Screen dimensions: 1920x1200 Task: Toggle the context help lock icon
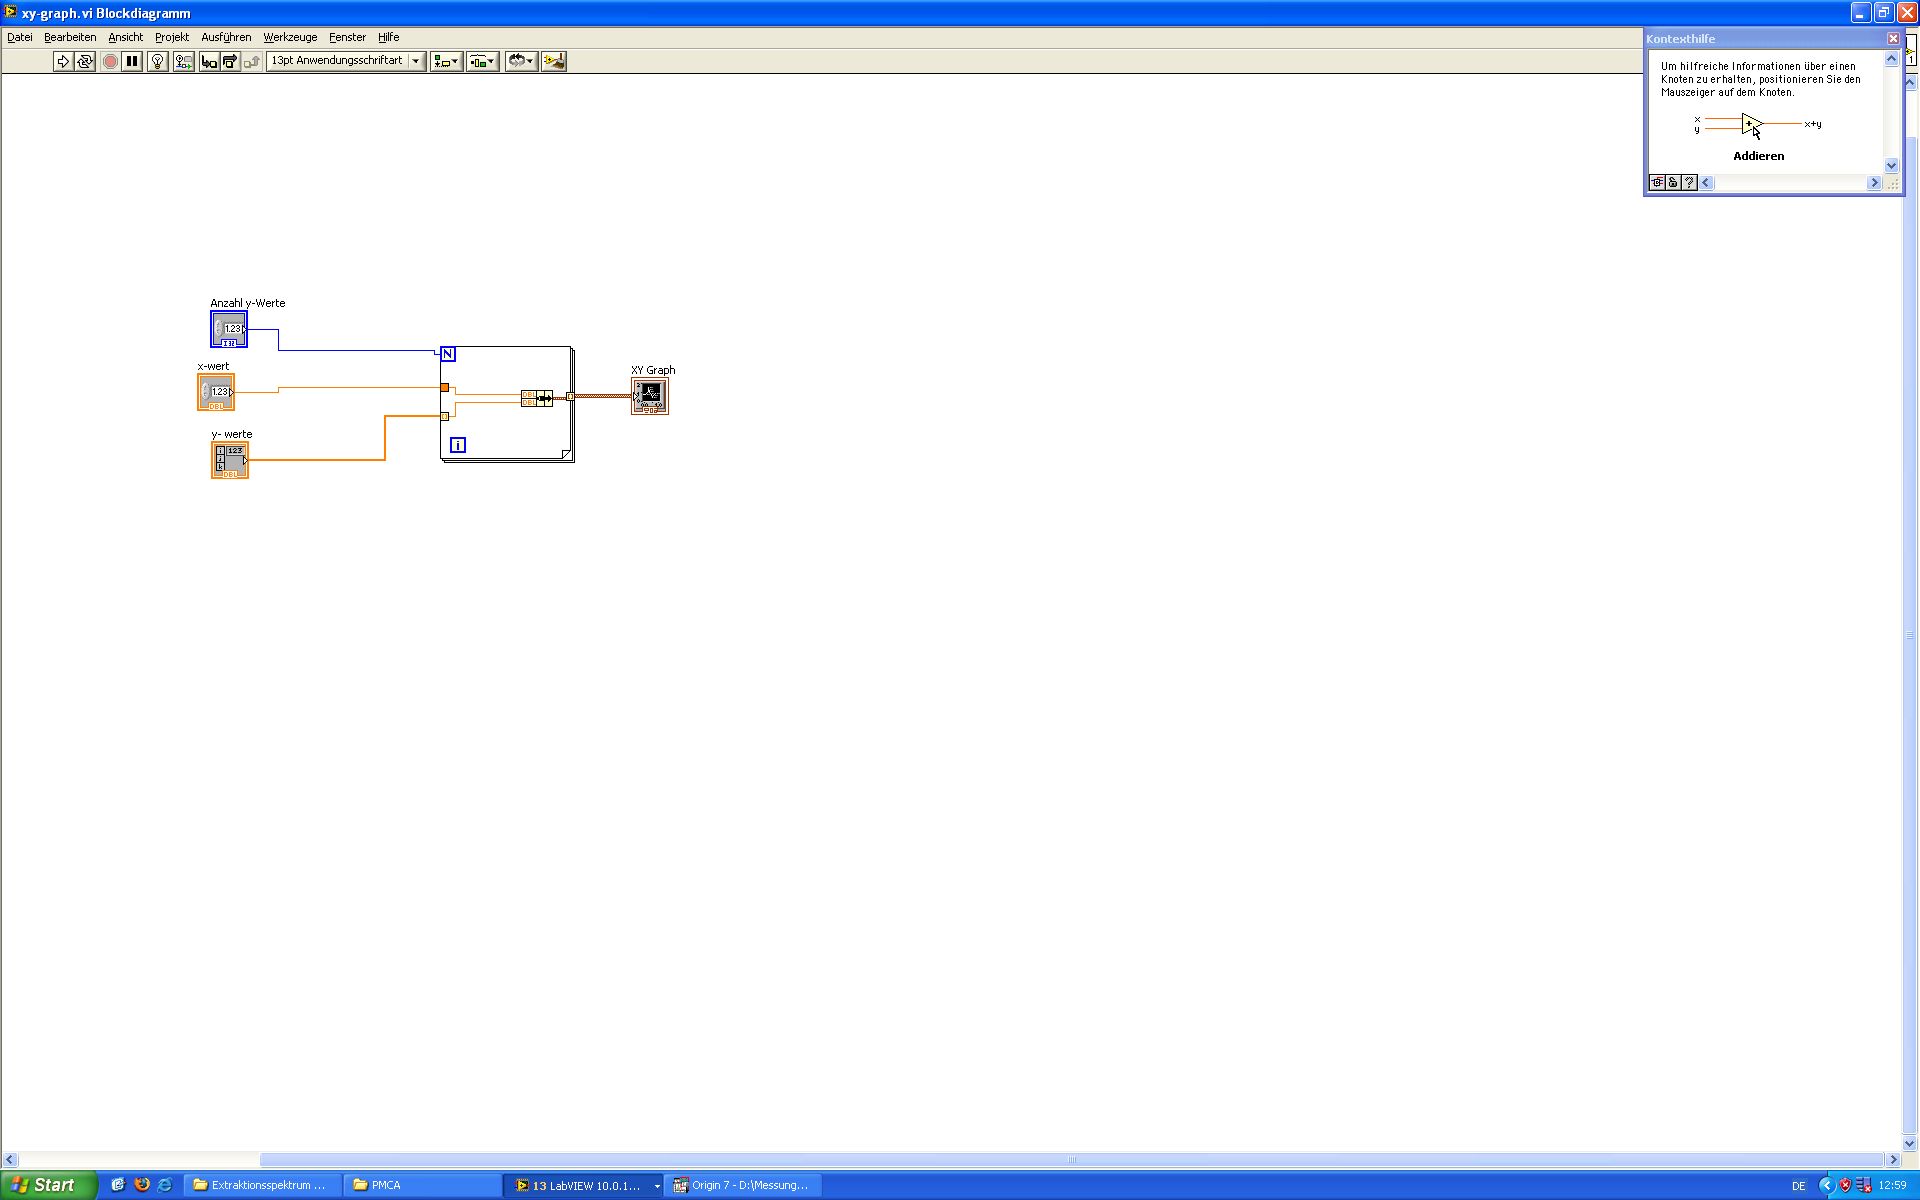click(1673, 183)
